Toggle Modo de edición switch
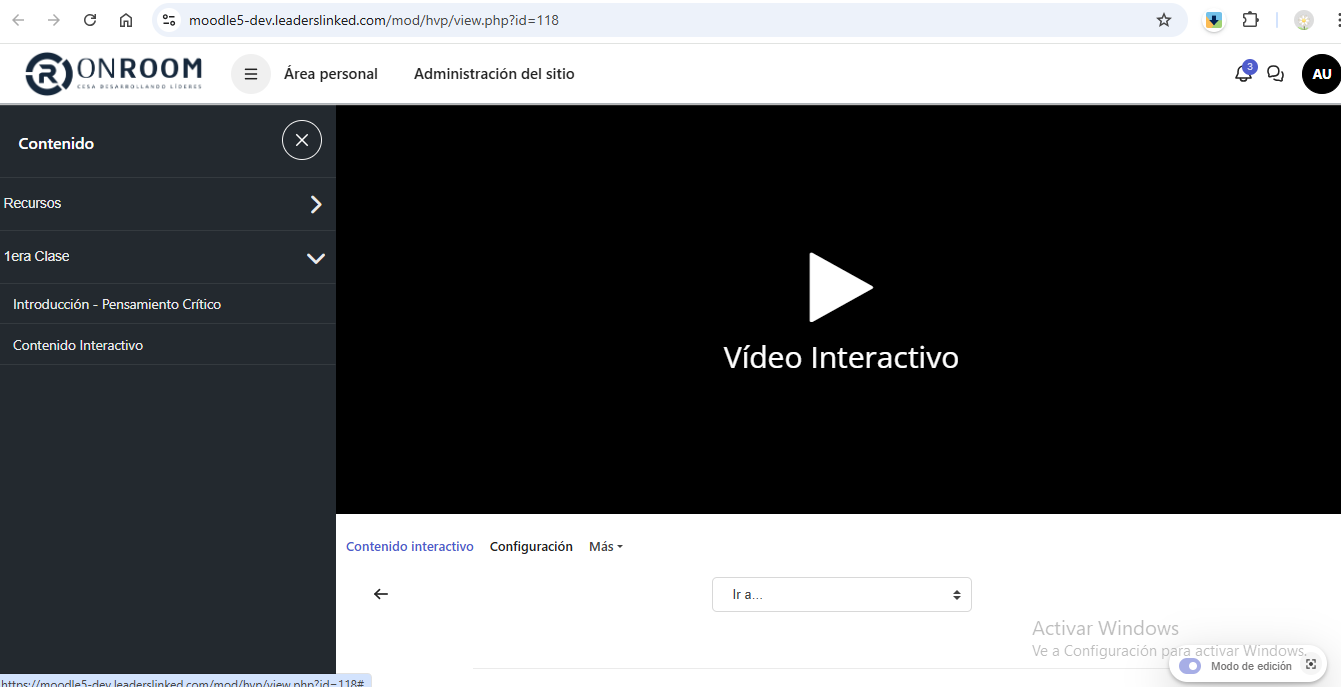 point(1190,666)
